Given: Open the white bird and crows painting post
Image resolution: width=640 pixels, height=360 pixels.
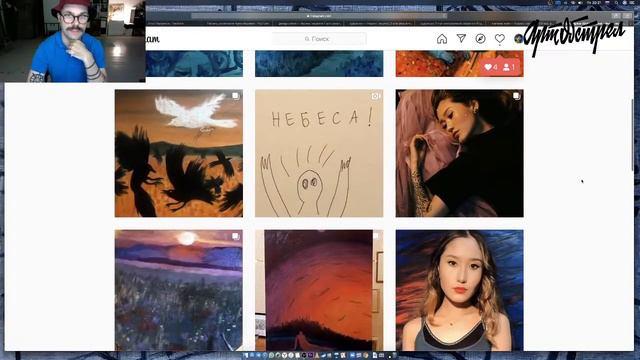Looking at the screenshot, I should point(179,153).
